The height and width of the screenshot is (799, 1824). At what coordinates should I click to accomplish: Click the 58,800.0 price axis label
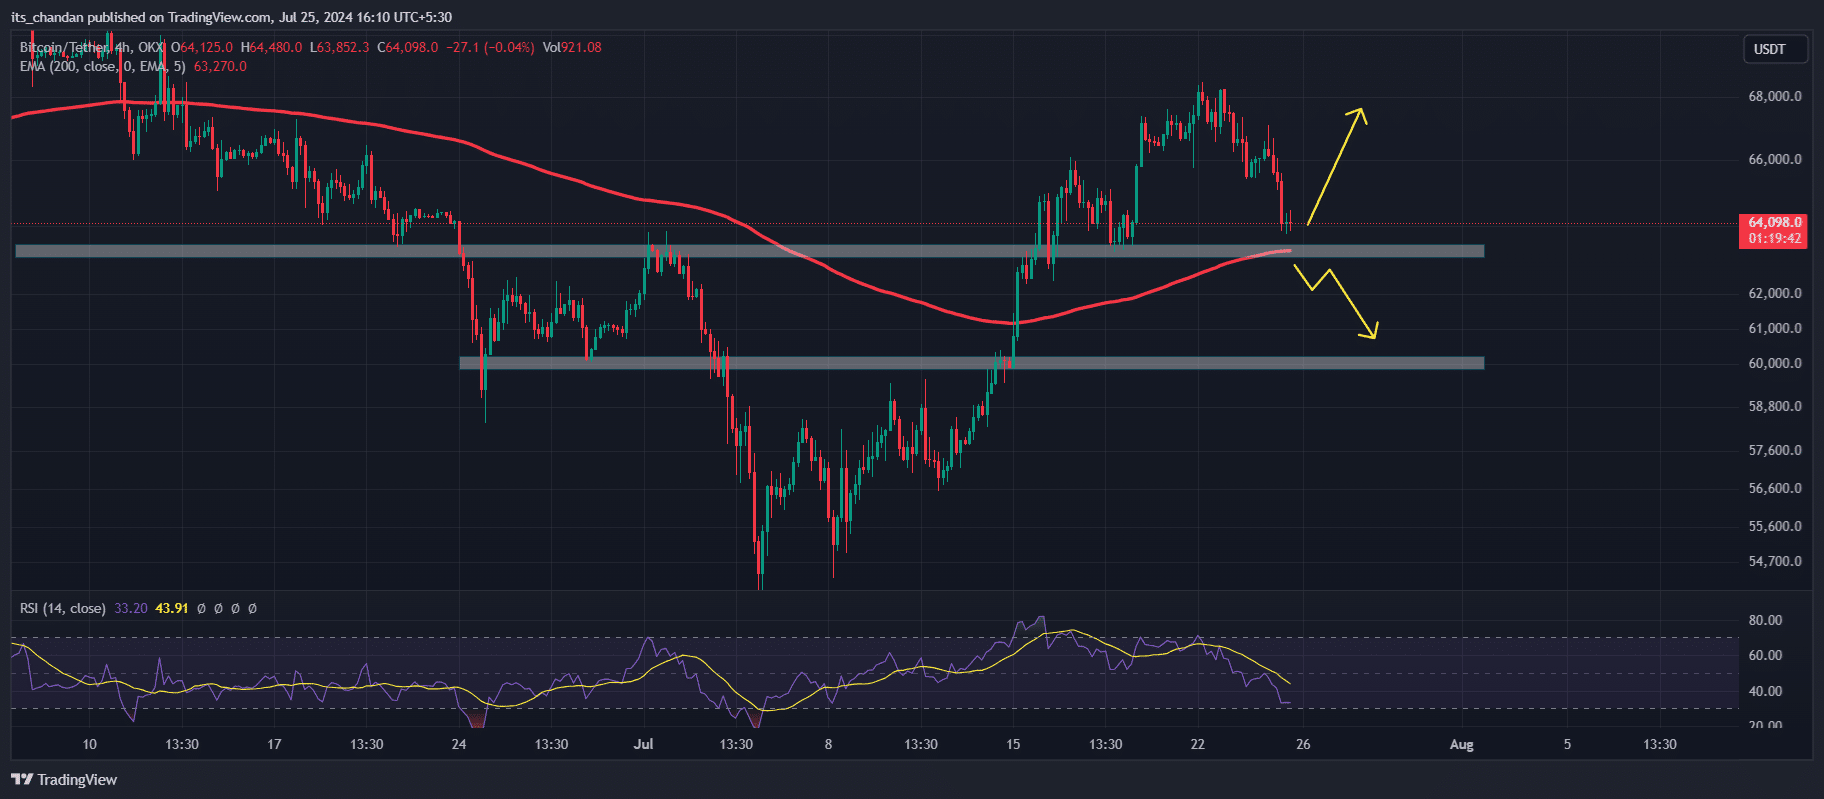[x=1775, y=406]
